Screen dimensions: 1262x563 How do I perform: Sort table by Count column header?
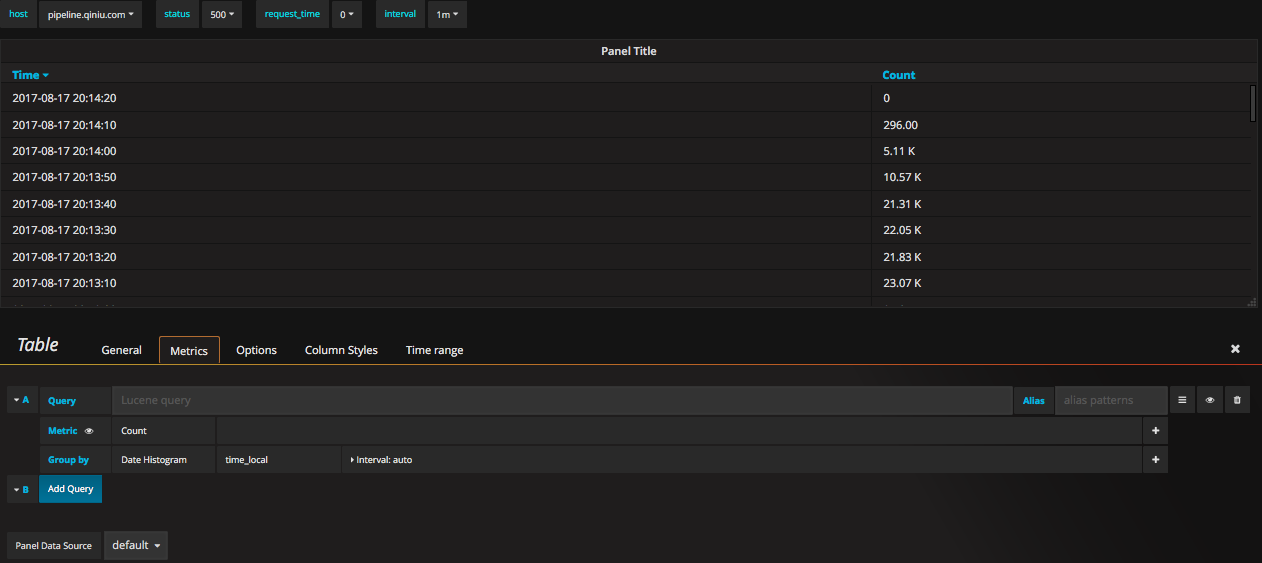(898, 75)
